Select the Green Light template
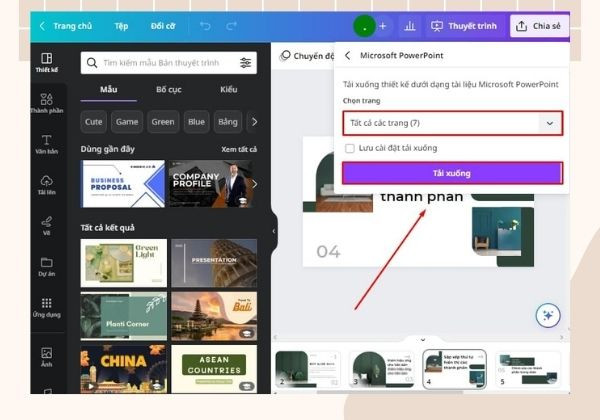 coord(124,263)
